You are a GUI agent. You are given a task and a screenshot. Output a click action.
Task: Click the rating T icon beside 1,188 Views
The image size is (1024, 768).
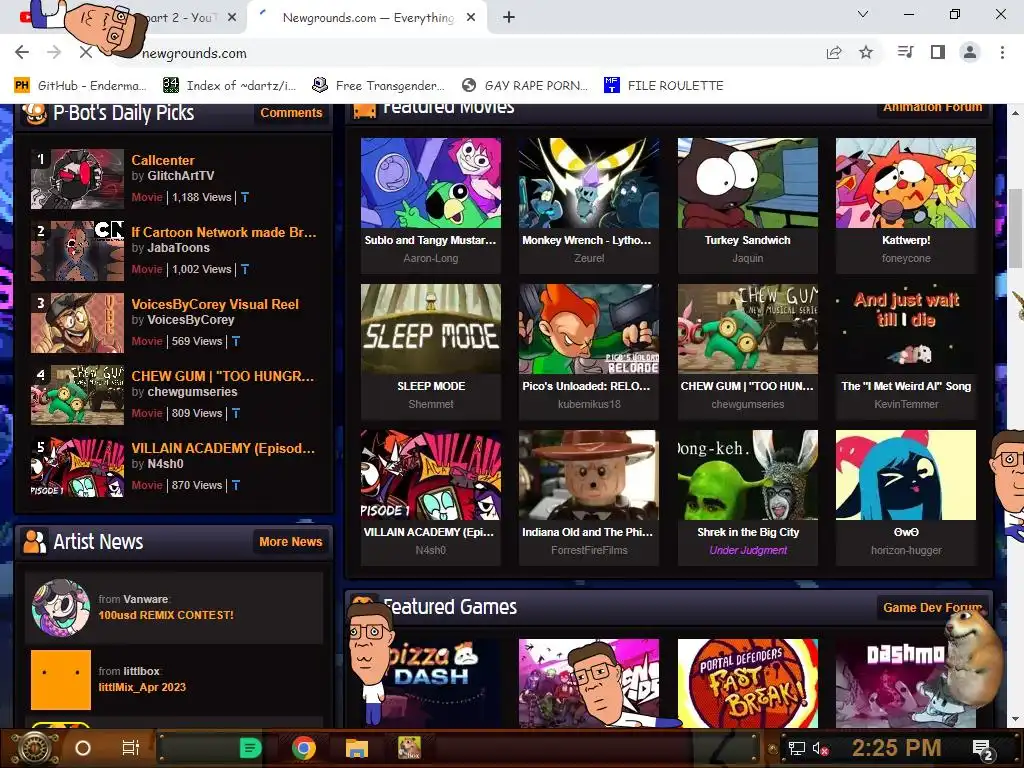coord(245,197)
